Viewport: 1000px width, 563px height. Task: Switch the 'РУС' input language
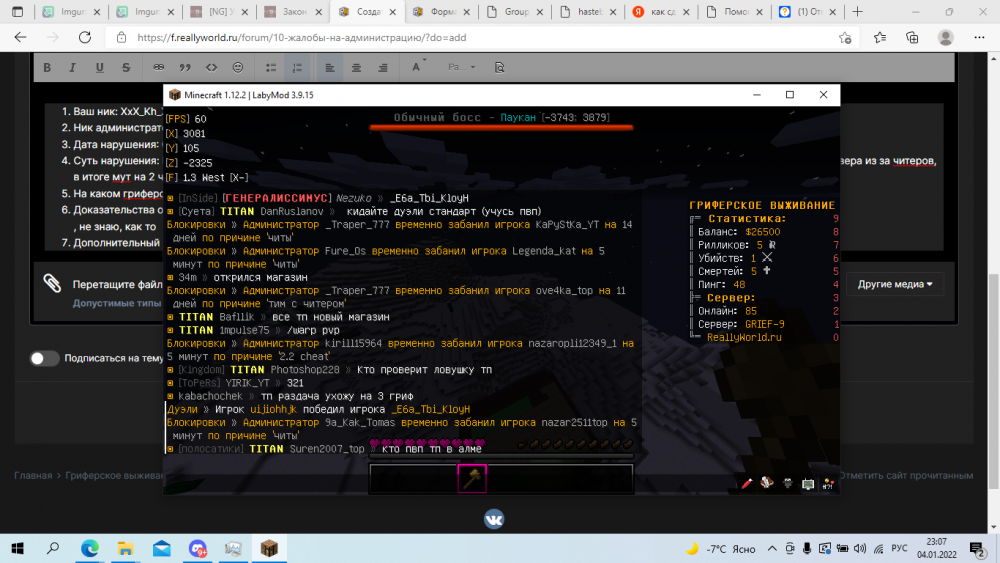pyautogui.click(x=899, y=548)
